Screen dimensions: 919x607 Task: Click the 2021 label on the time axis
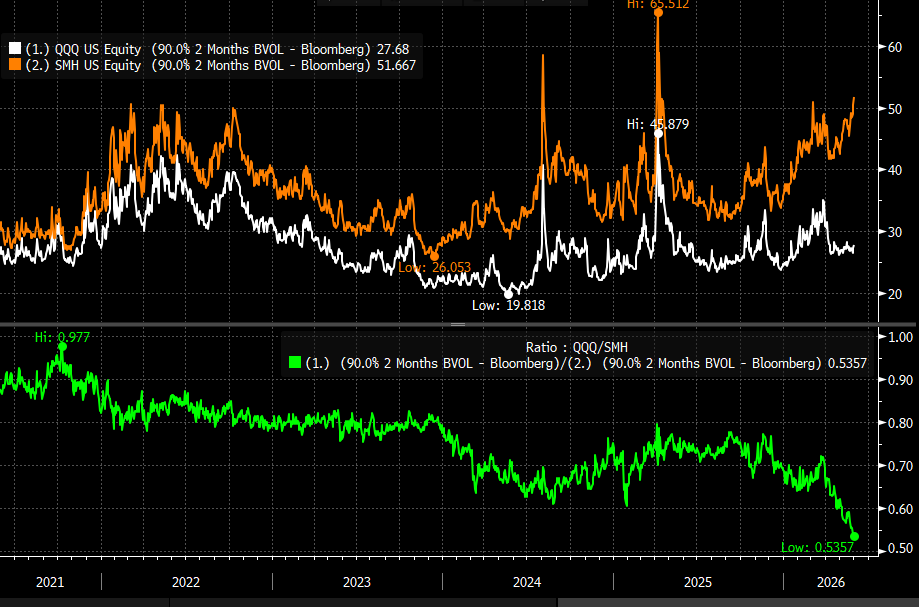pyautogui.click(x=50, y=582)
